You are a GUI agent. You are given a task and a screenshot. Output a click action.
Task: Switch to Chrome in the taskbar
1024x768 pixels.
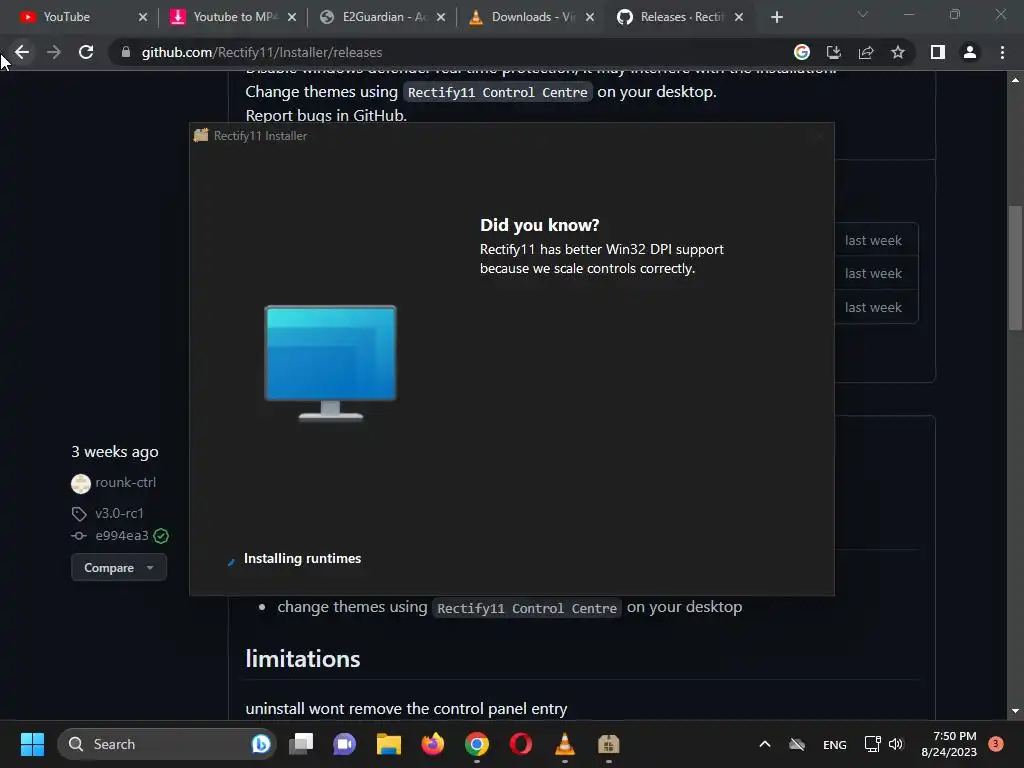coord(477,744)
